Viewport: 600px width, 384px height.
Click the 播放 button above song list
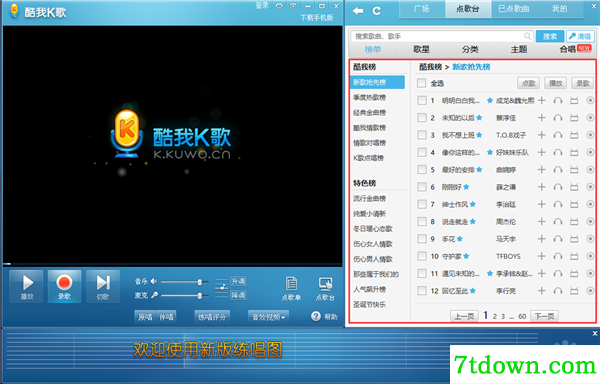point(555,83)
